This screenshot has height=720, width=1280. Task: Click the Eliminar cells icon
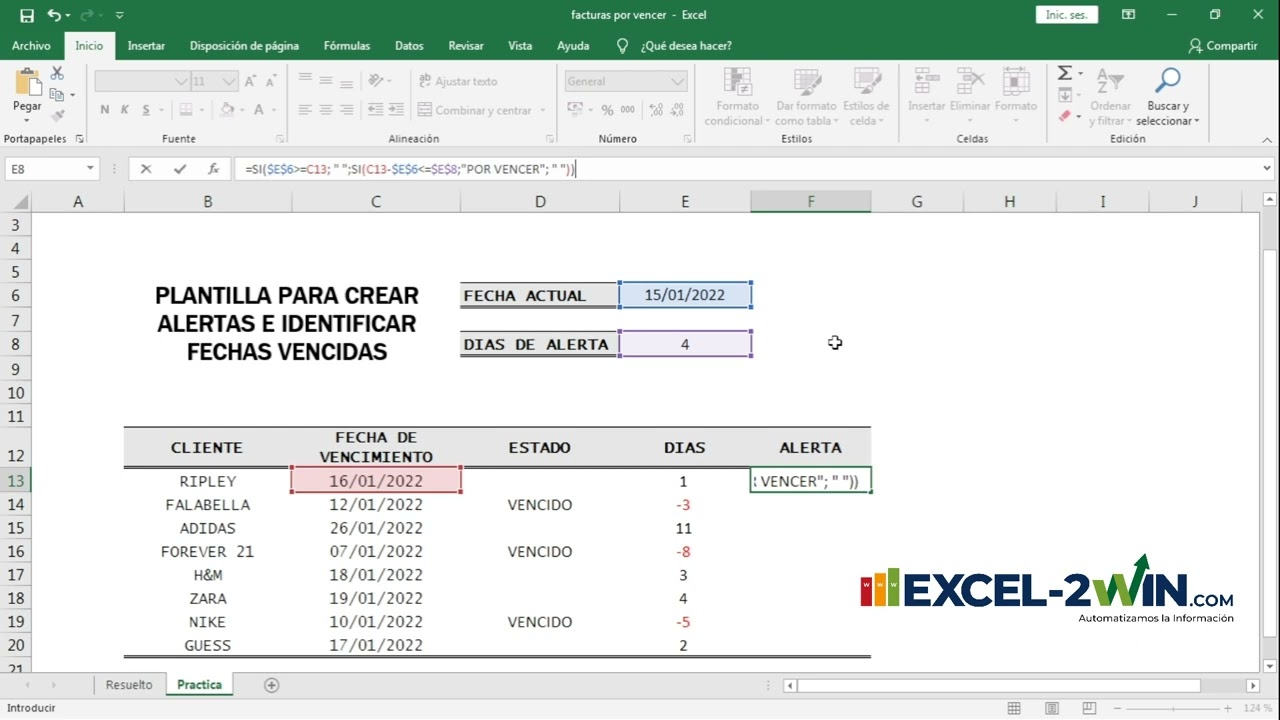[970, 82]
